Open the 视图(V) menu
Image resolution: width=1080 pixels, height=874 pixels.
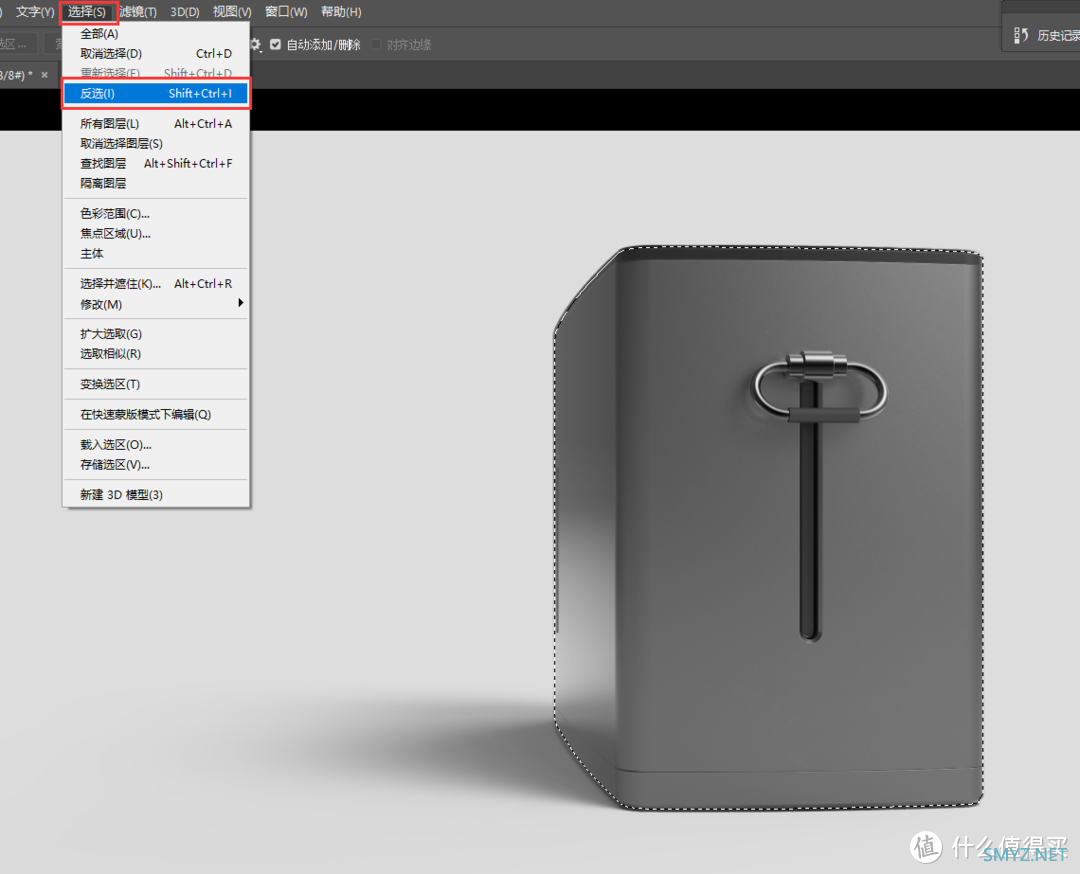pos(232,12)
